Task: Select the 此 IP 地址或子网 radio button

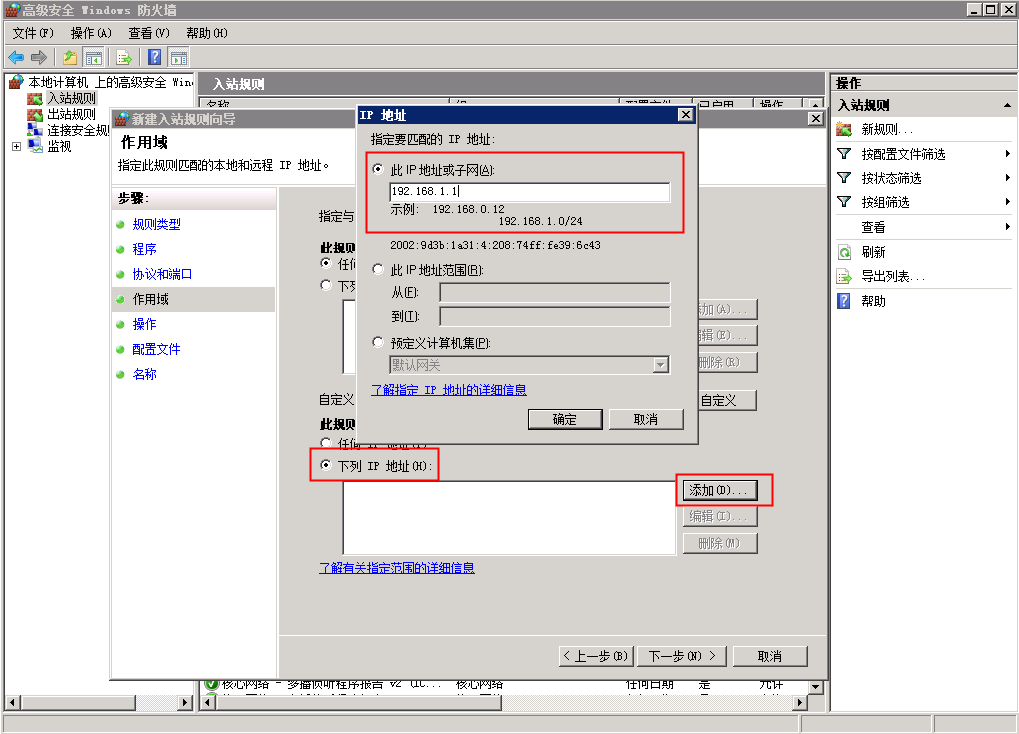Action: pyautogui.click(x=378, y=170)
